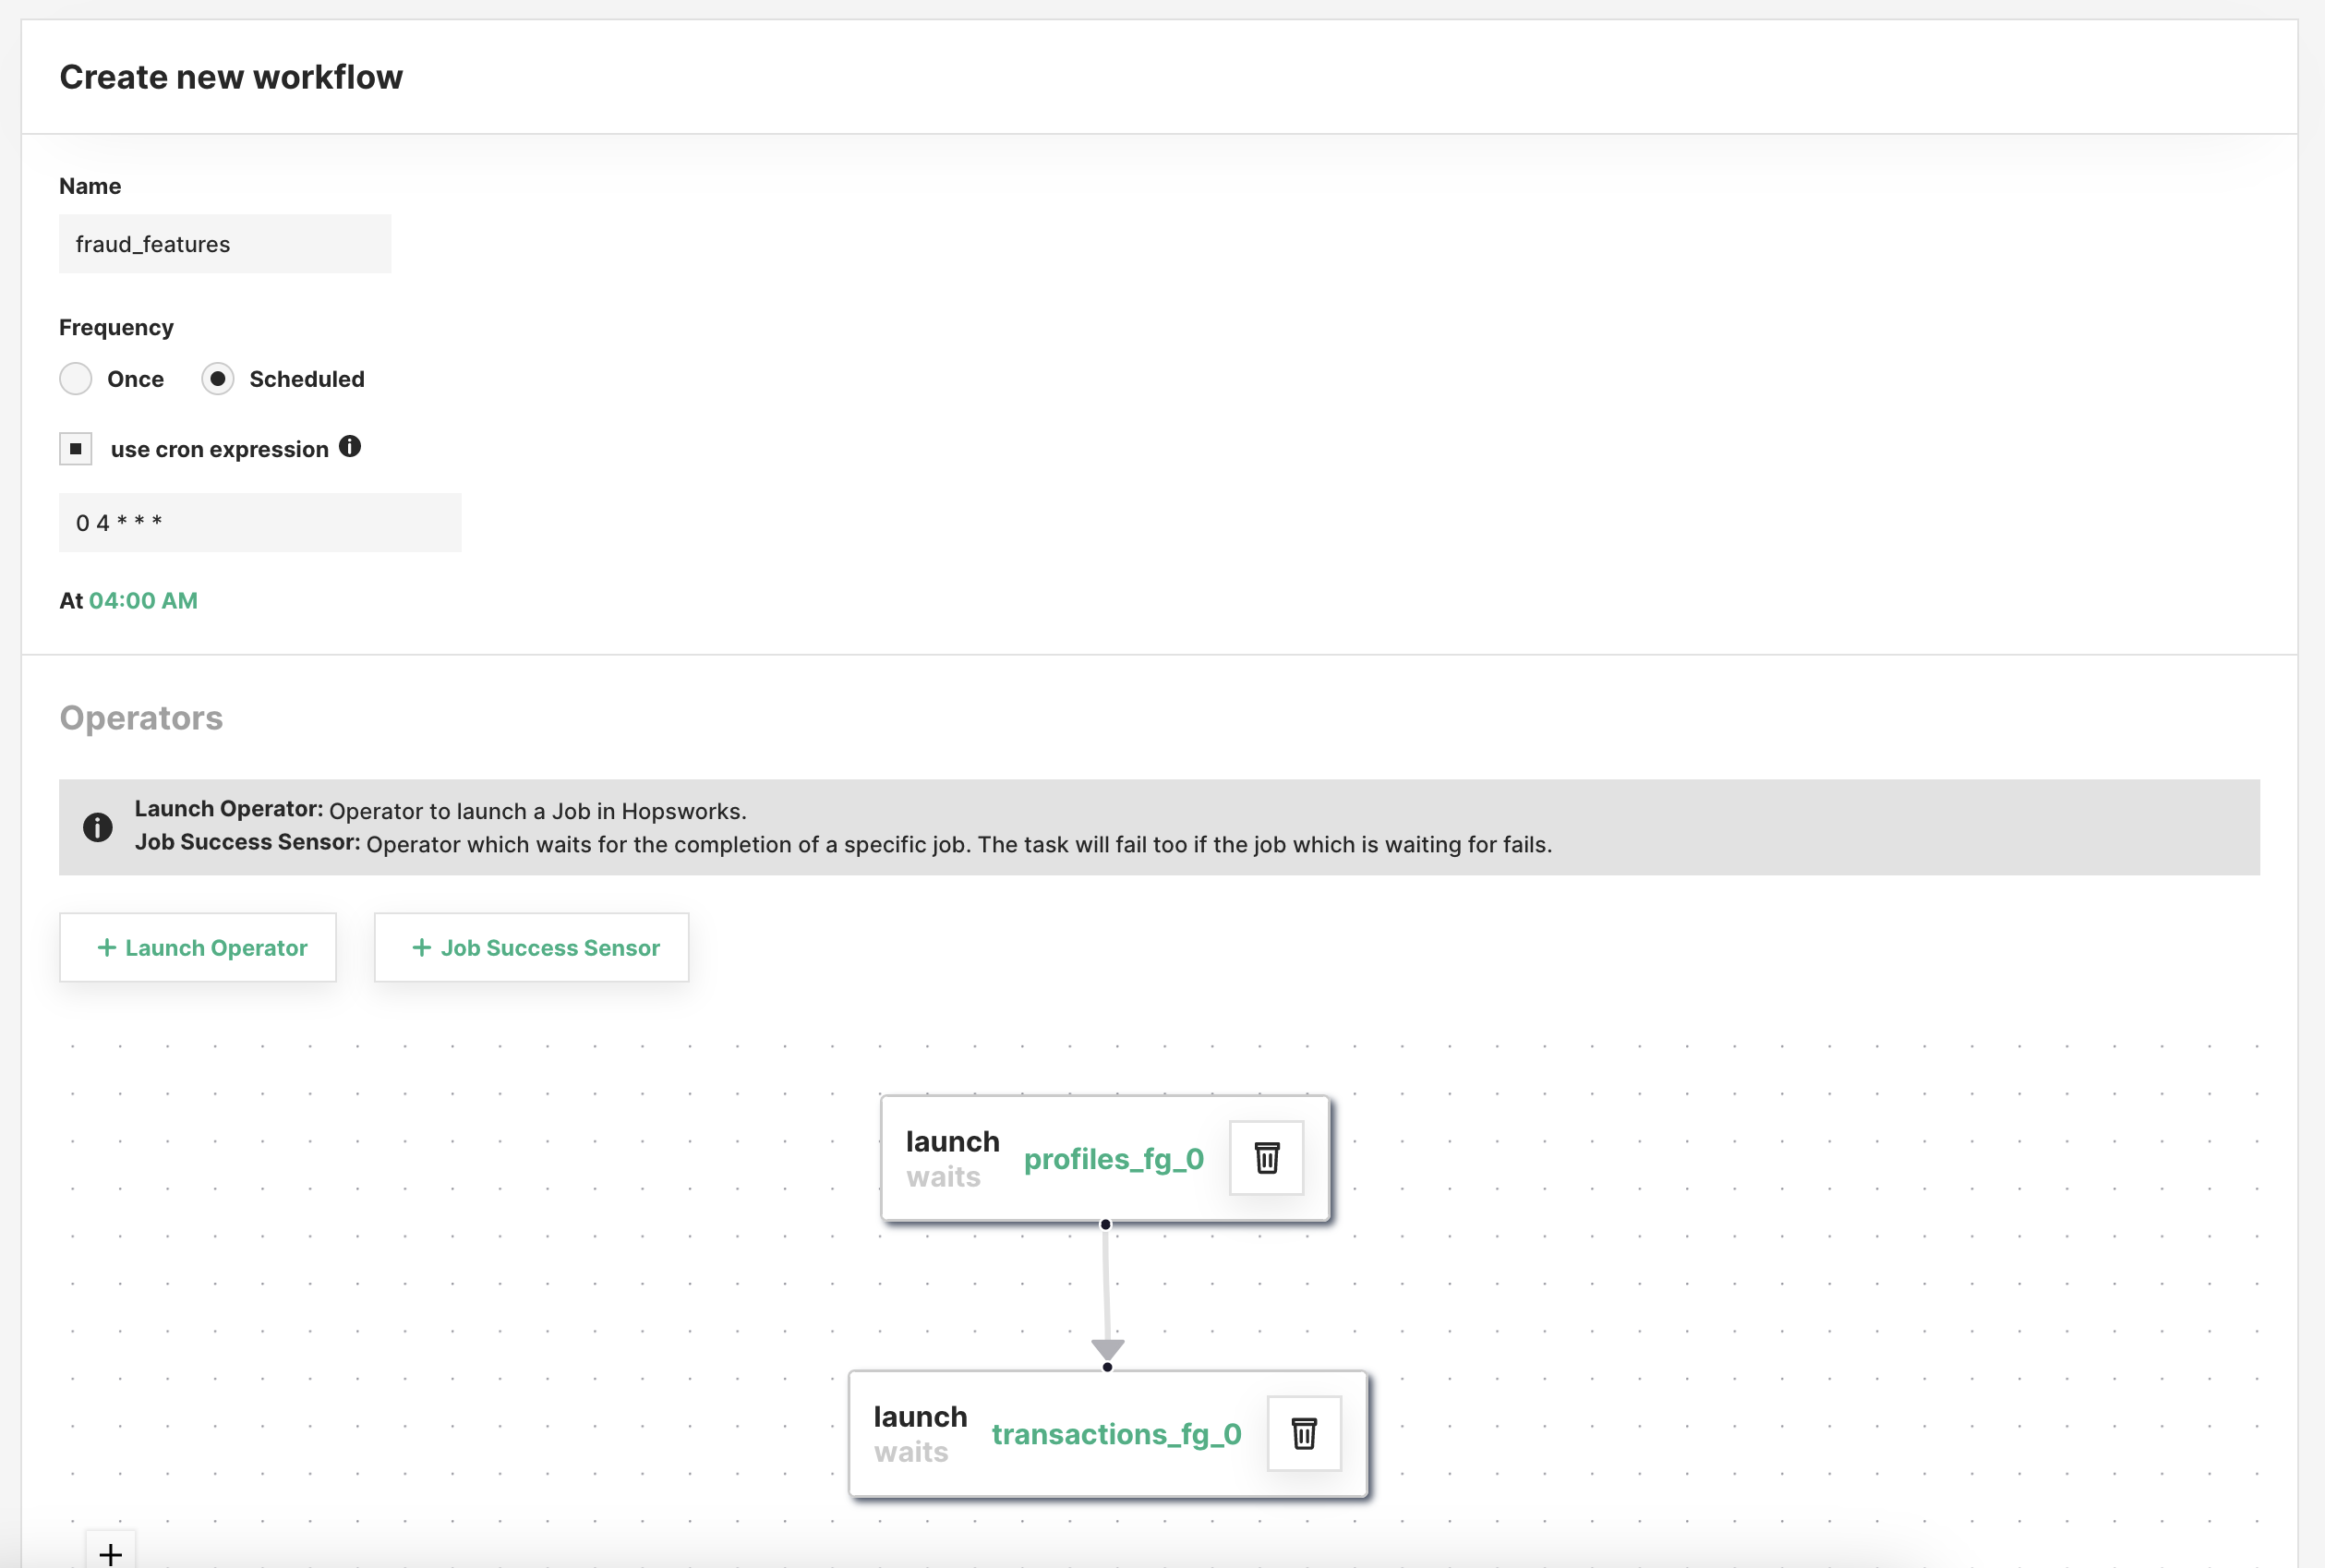2325x1568 pixels.
Task: Select the transactions_fg_0 job name
Action: click(x=1117, y=1434)
